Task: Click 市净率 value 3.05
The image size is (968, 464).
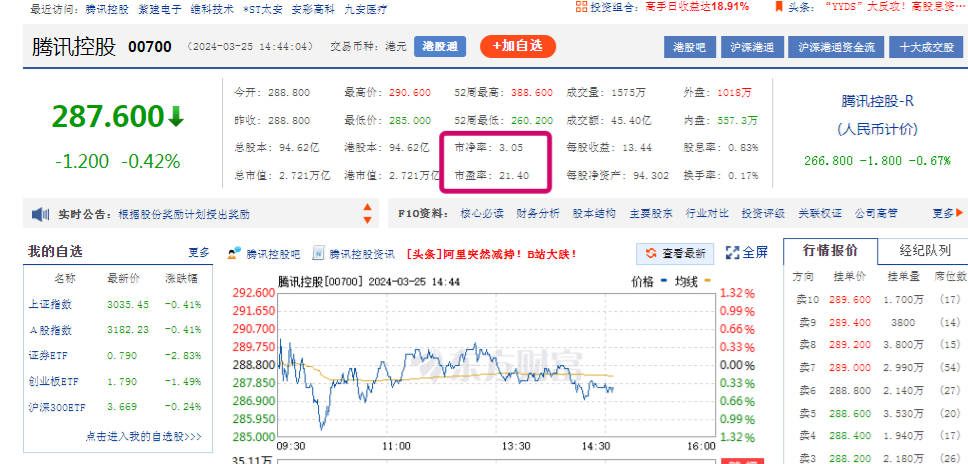Action: (510, 148)
